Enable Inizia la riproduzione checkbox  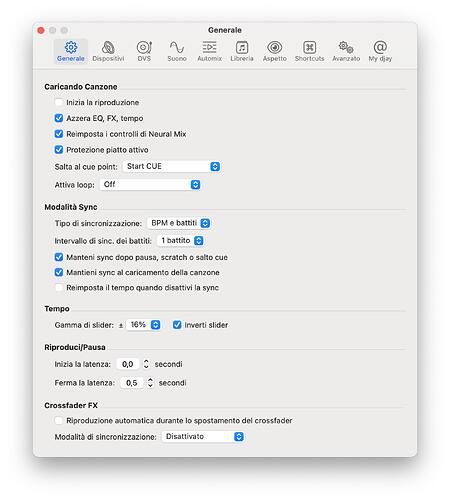tap(59, 102)
